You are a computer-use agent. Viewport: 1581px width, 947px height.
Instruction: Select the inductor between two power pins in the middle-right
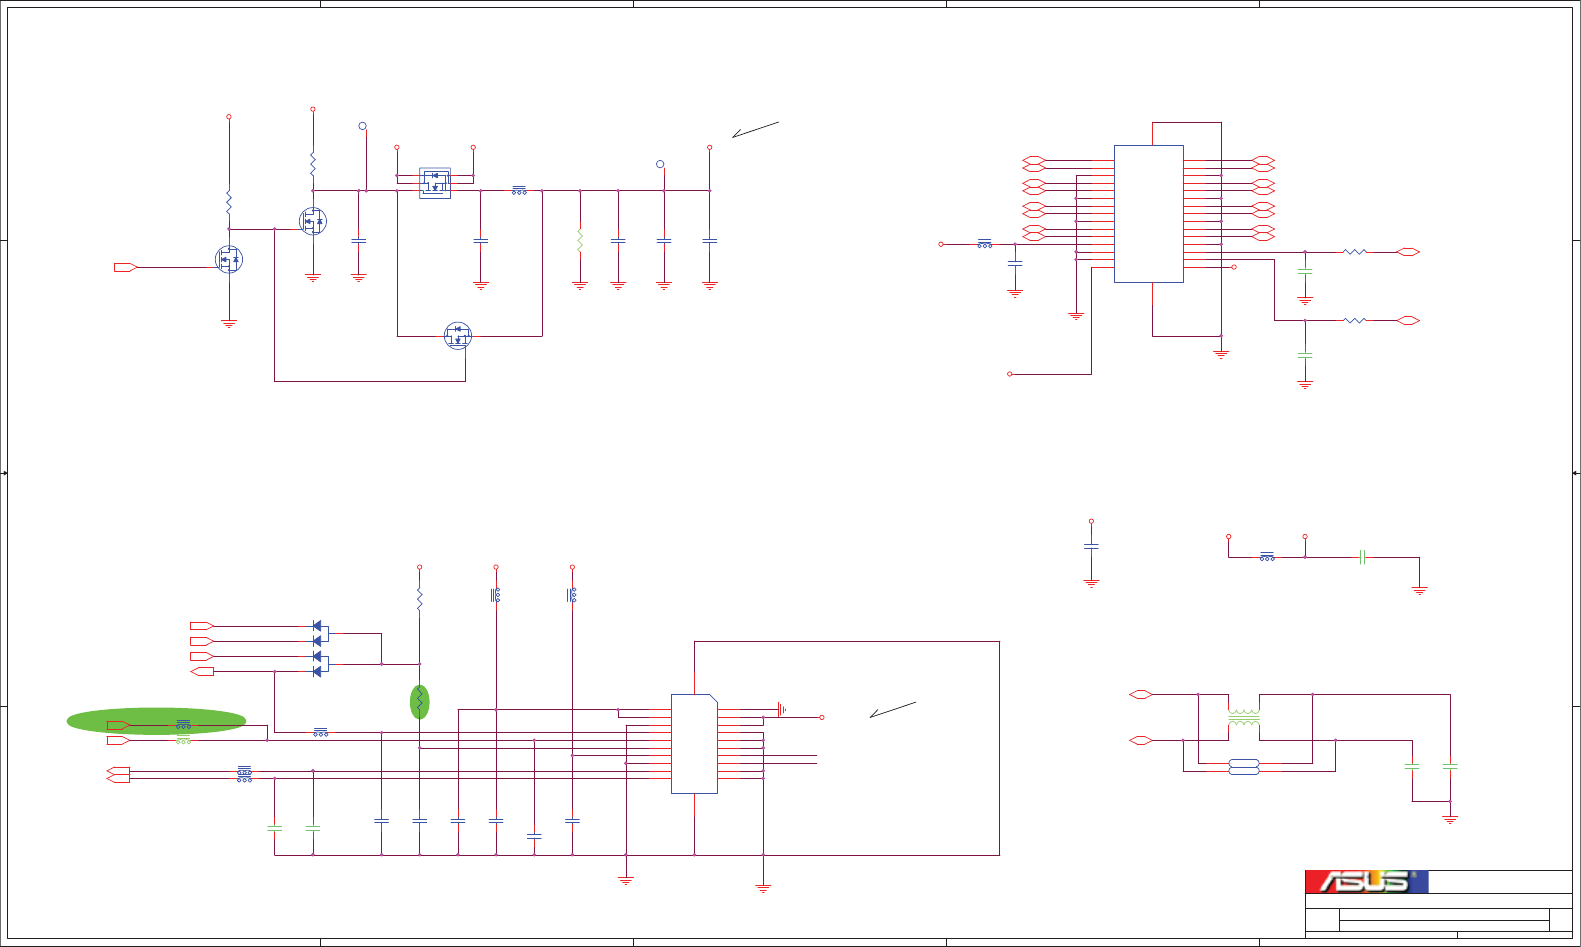coord(1267,557)
